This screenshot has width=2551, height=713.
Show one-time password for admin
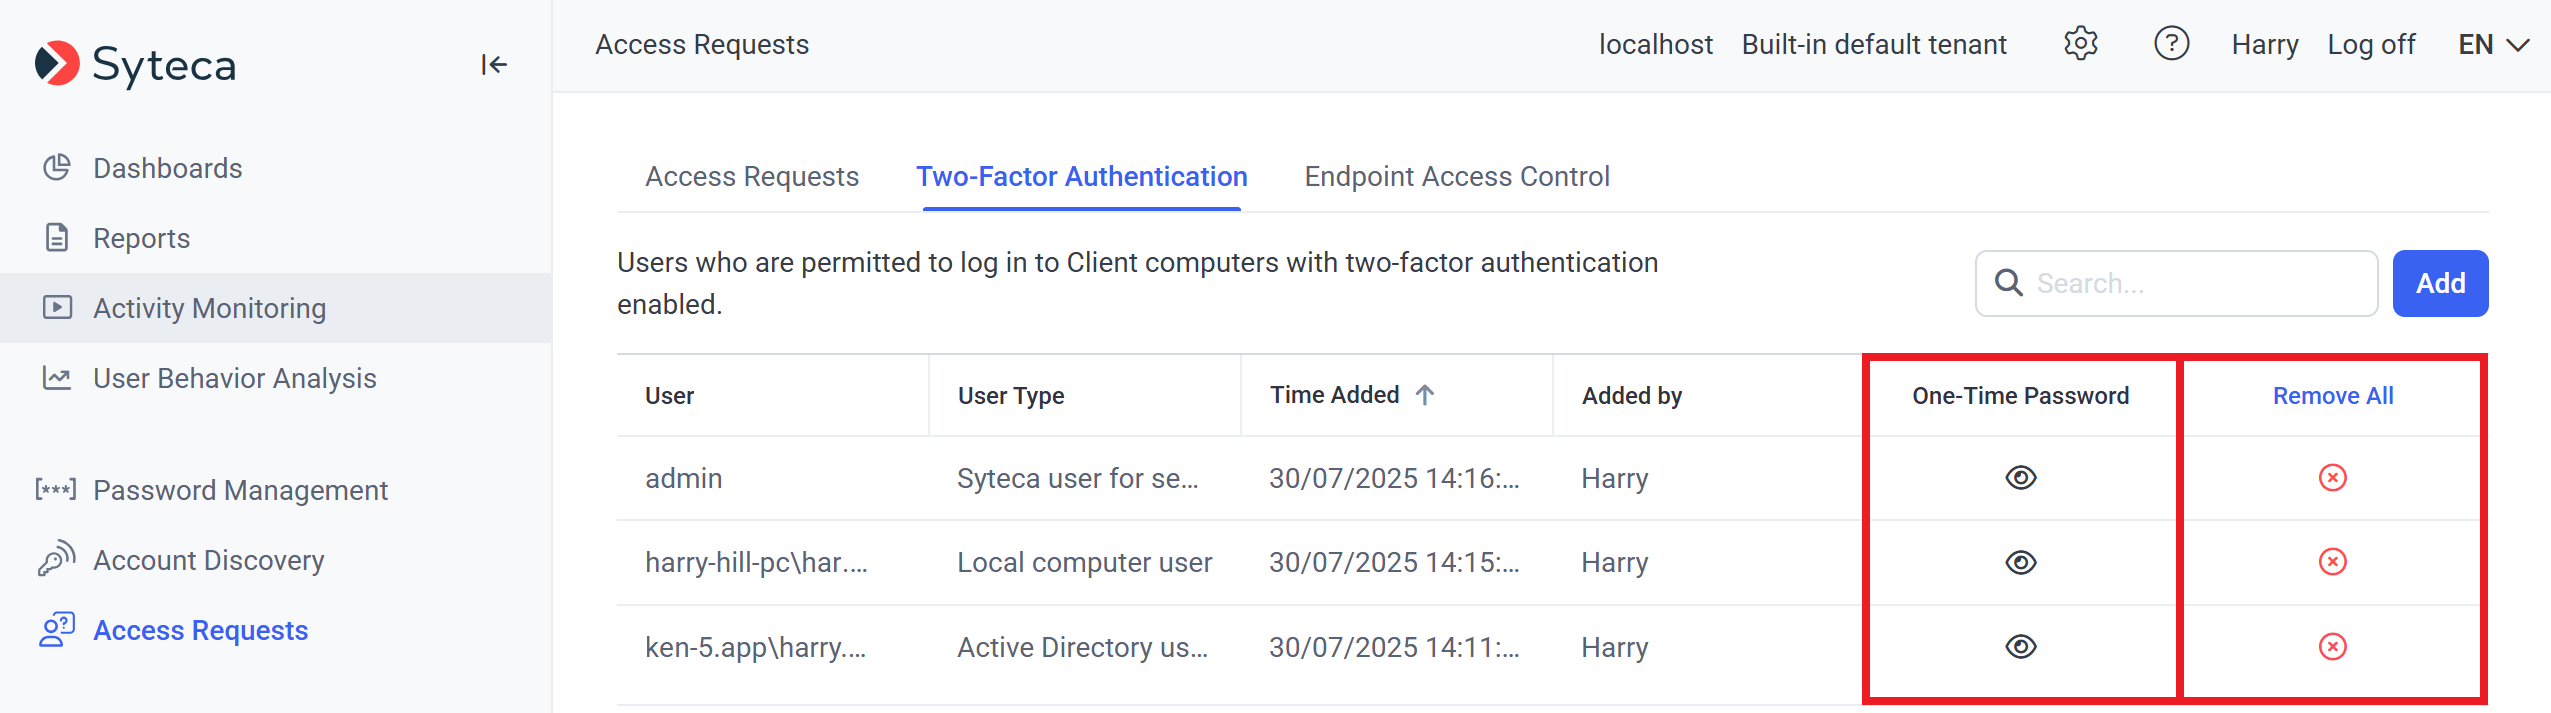click(x=2020, y=478)
